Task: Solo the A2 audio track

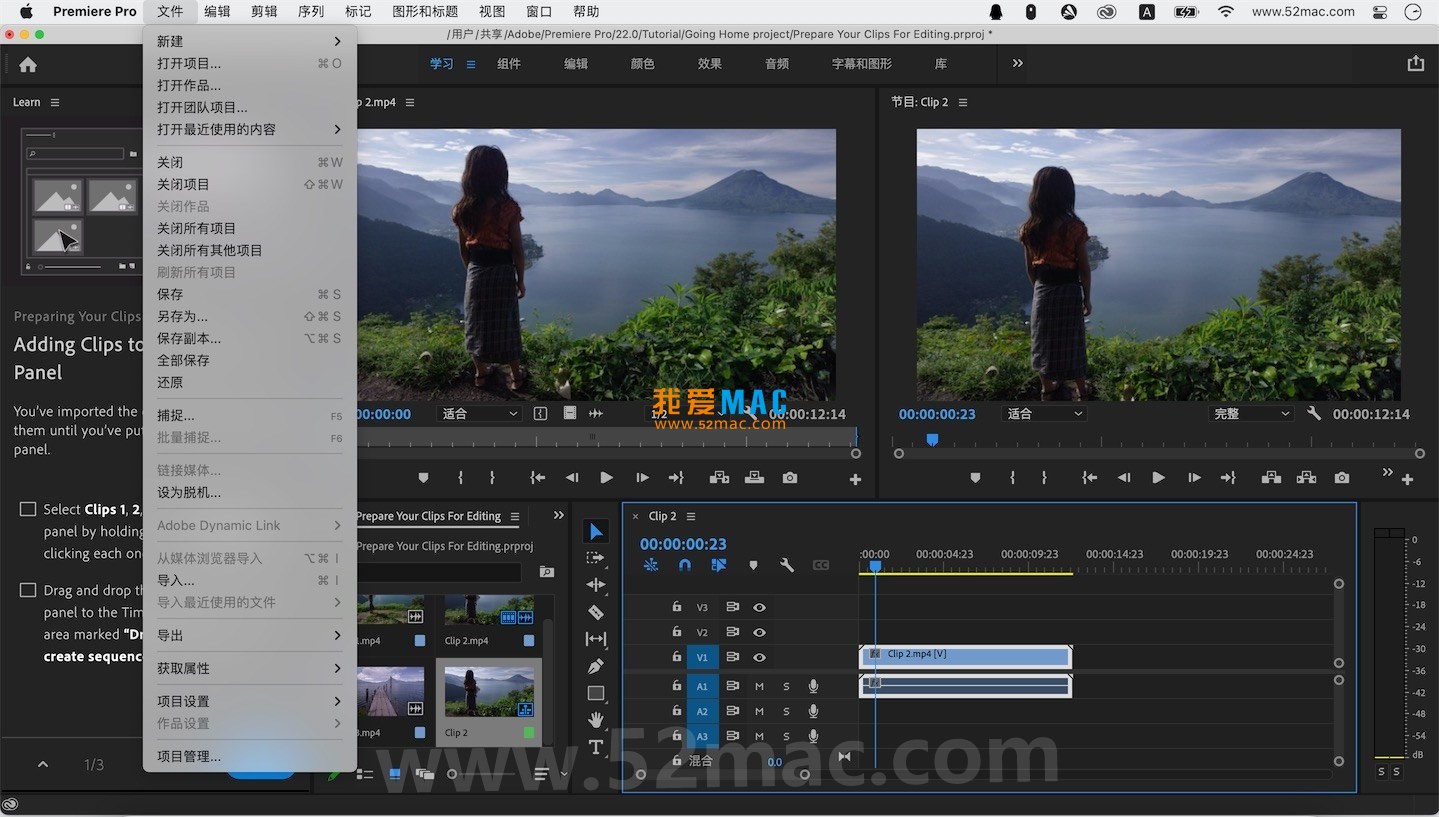Action: (786, 712)
